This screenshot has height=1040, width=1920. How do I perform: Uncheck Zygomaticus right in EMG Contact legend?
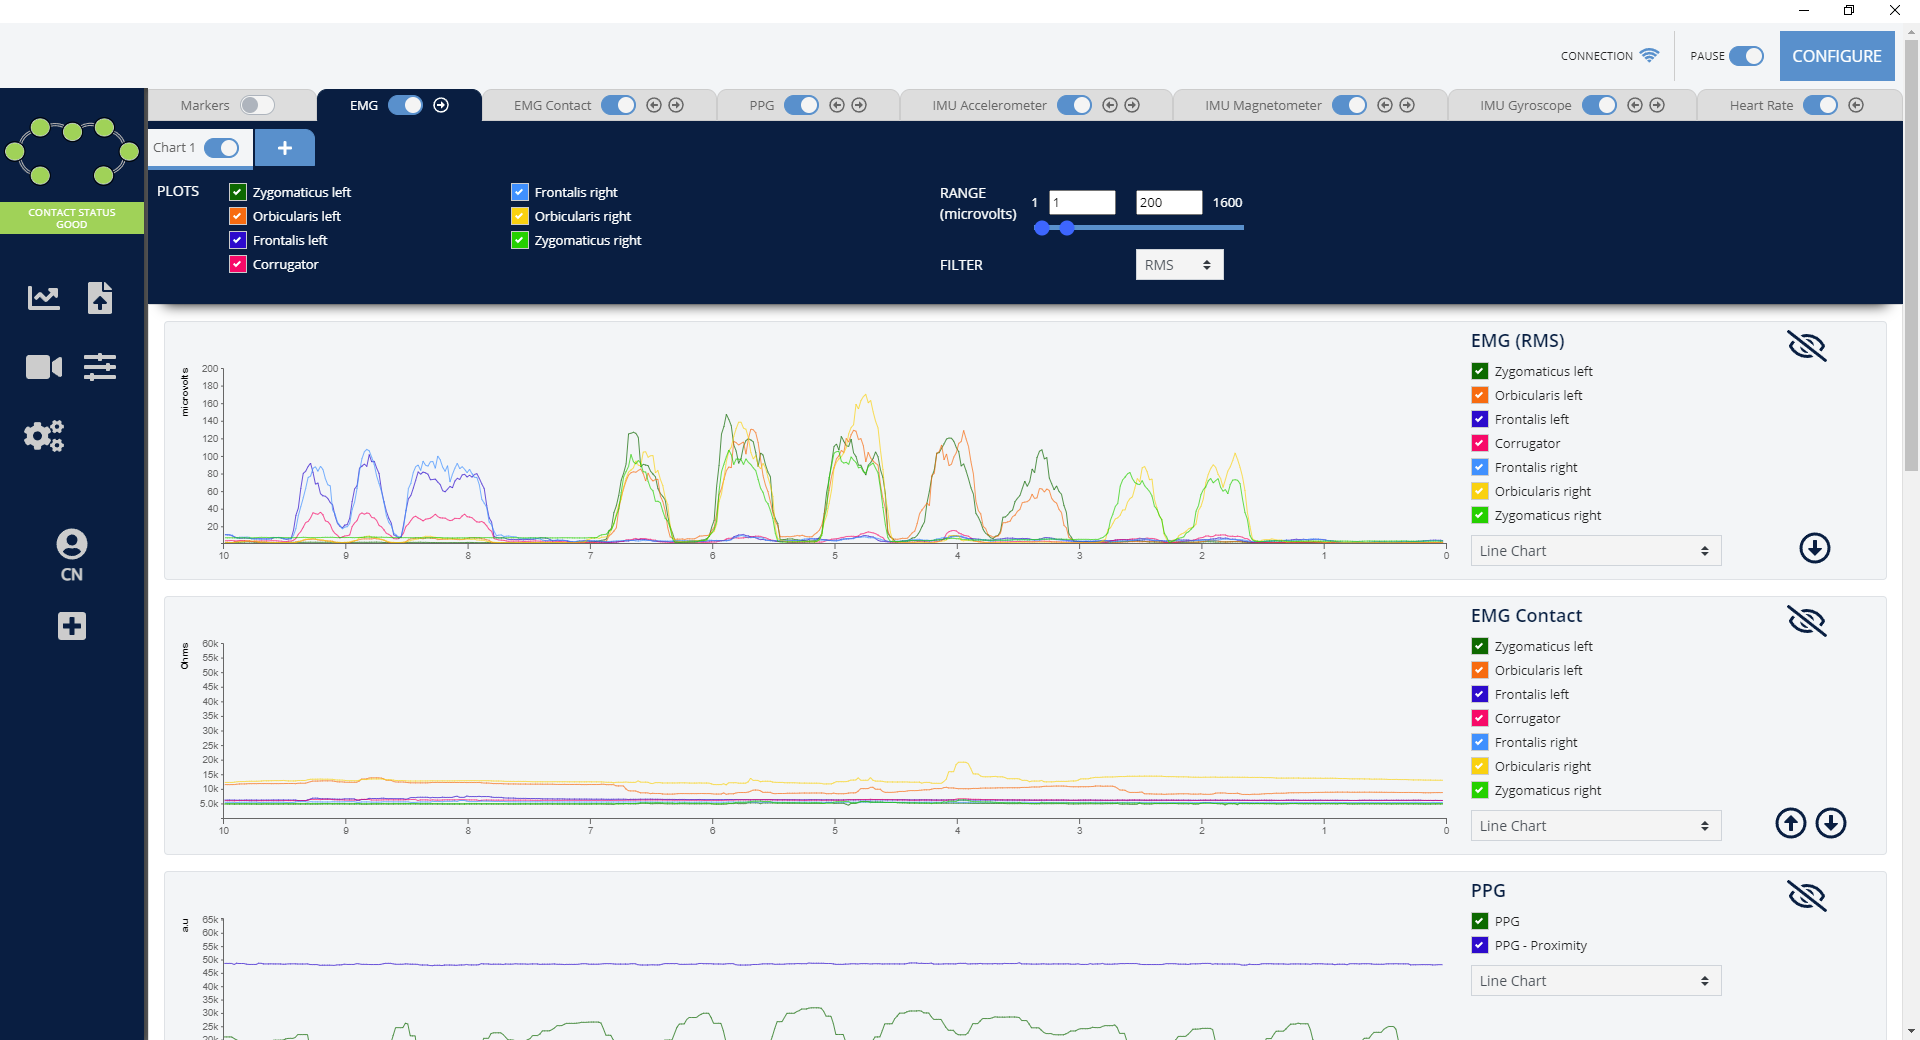(1480, 790)
